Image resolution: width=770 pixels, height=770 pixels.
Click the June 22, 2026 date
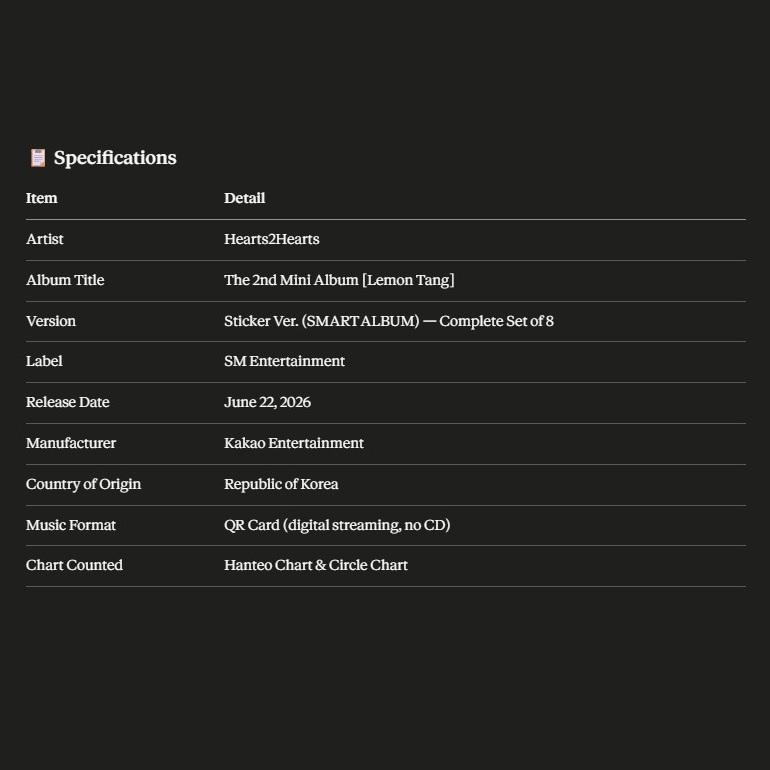pos(268,402)
